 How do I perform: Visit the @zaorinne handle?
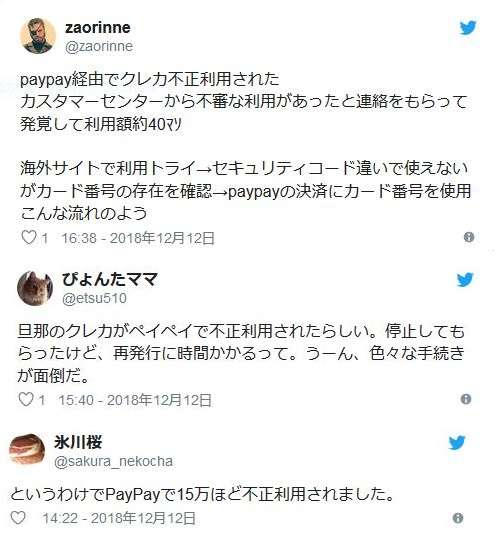click(x=99, y=46)
